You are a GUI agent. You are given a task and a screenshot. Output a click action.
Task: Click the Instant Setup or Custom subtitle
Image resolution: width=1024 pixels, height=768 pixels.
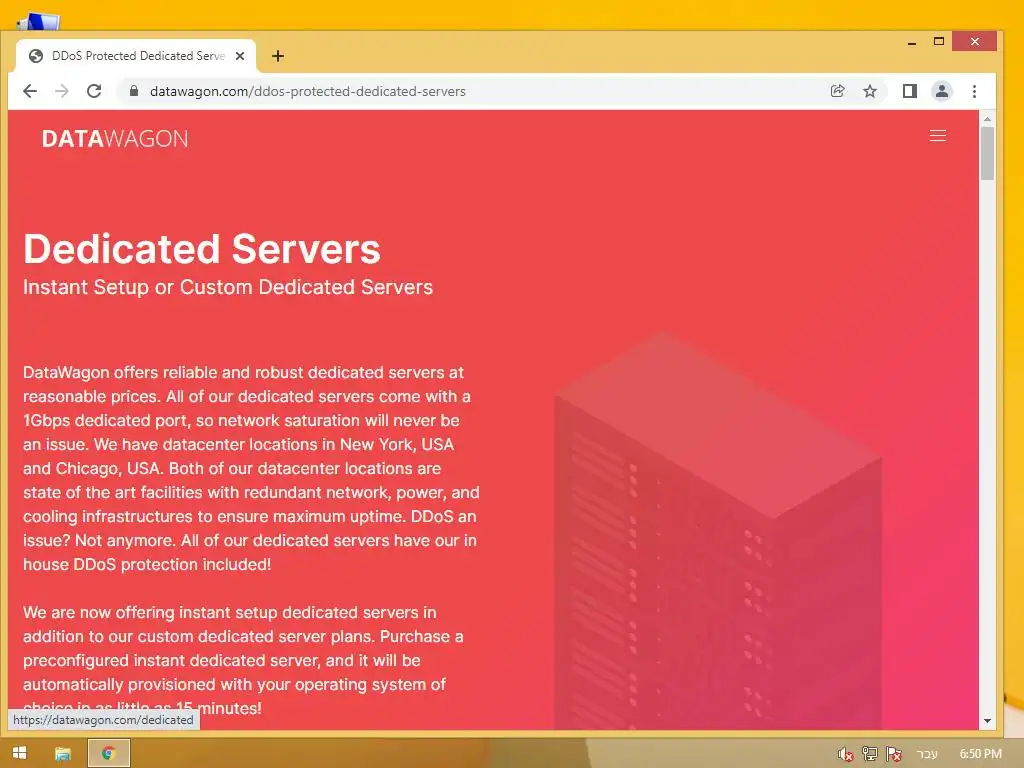(x=228, y=287)
